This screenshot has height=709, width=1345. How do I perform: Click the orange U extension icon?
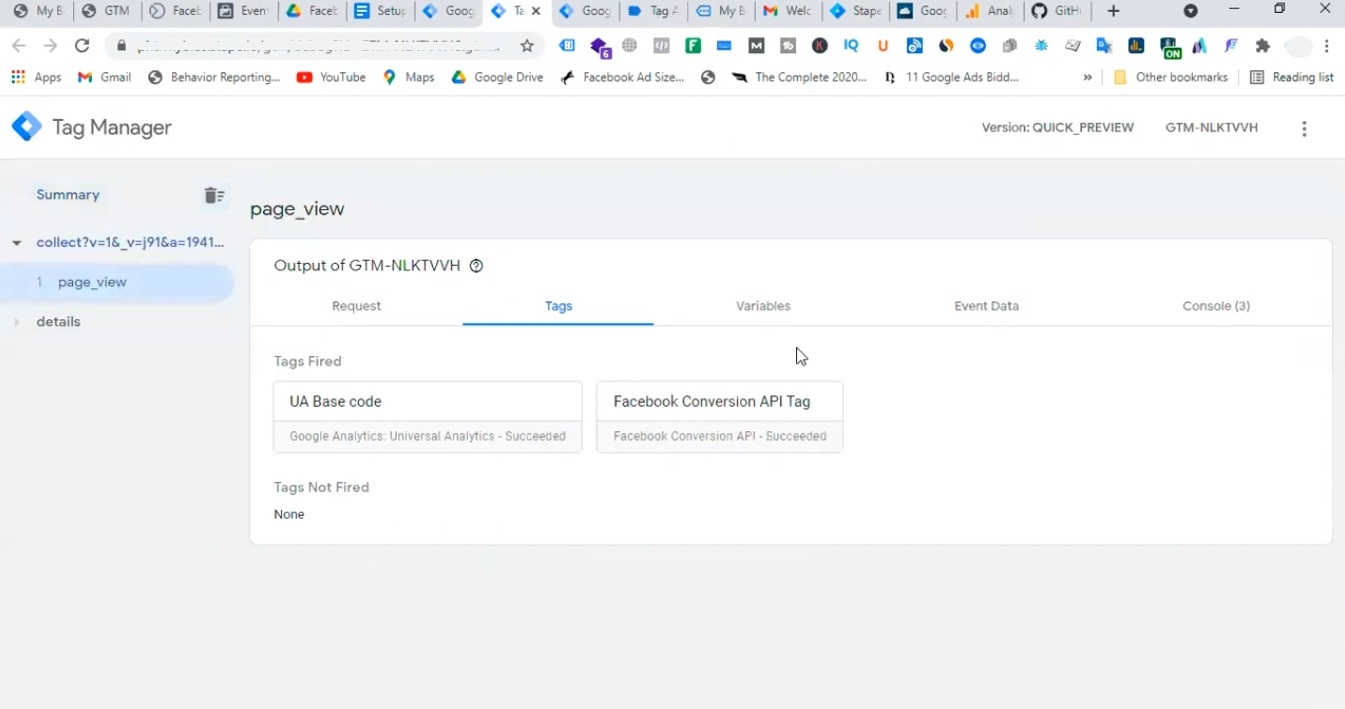[x=883, y=46]
